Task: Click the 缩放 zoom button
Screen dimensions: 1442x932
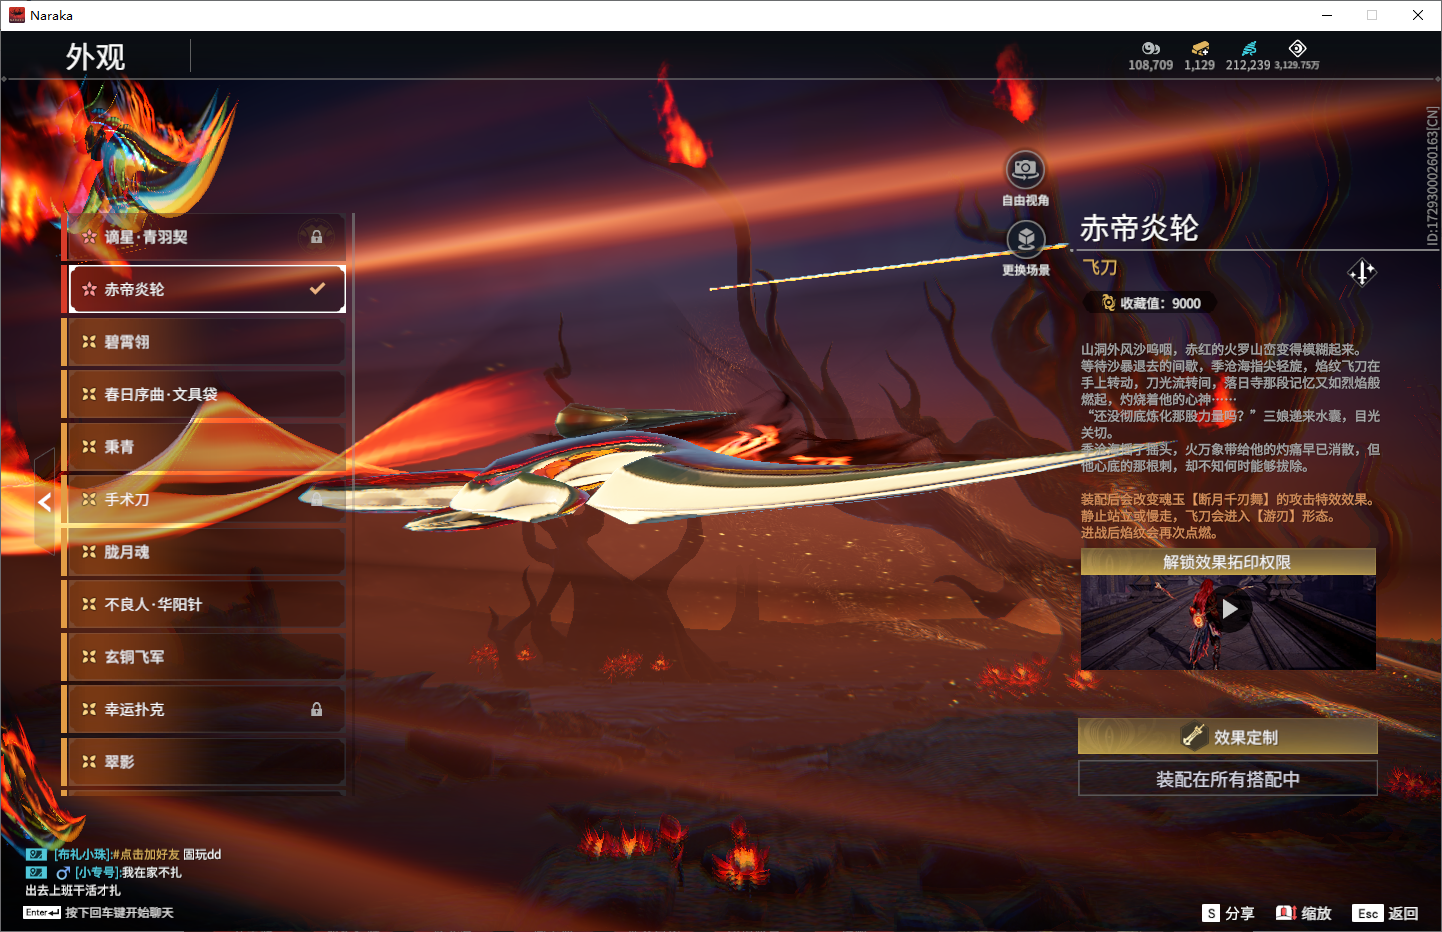Action: (1304, 913)
